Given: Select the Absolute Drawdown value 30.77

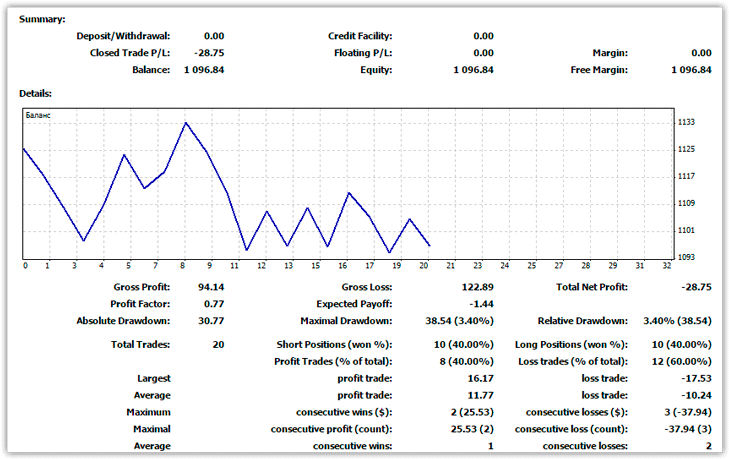Looking at the screenshot, I should [209, 322].
